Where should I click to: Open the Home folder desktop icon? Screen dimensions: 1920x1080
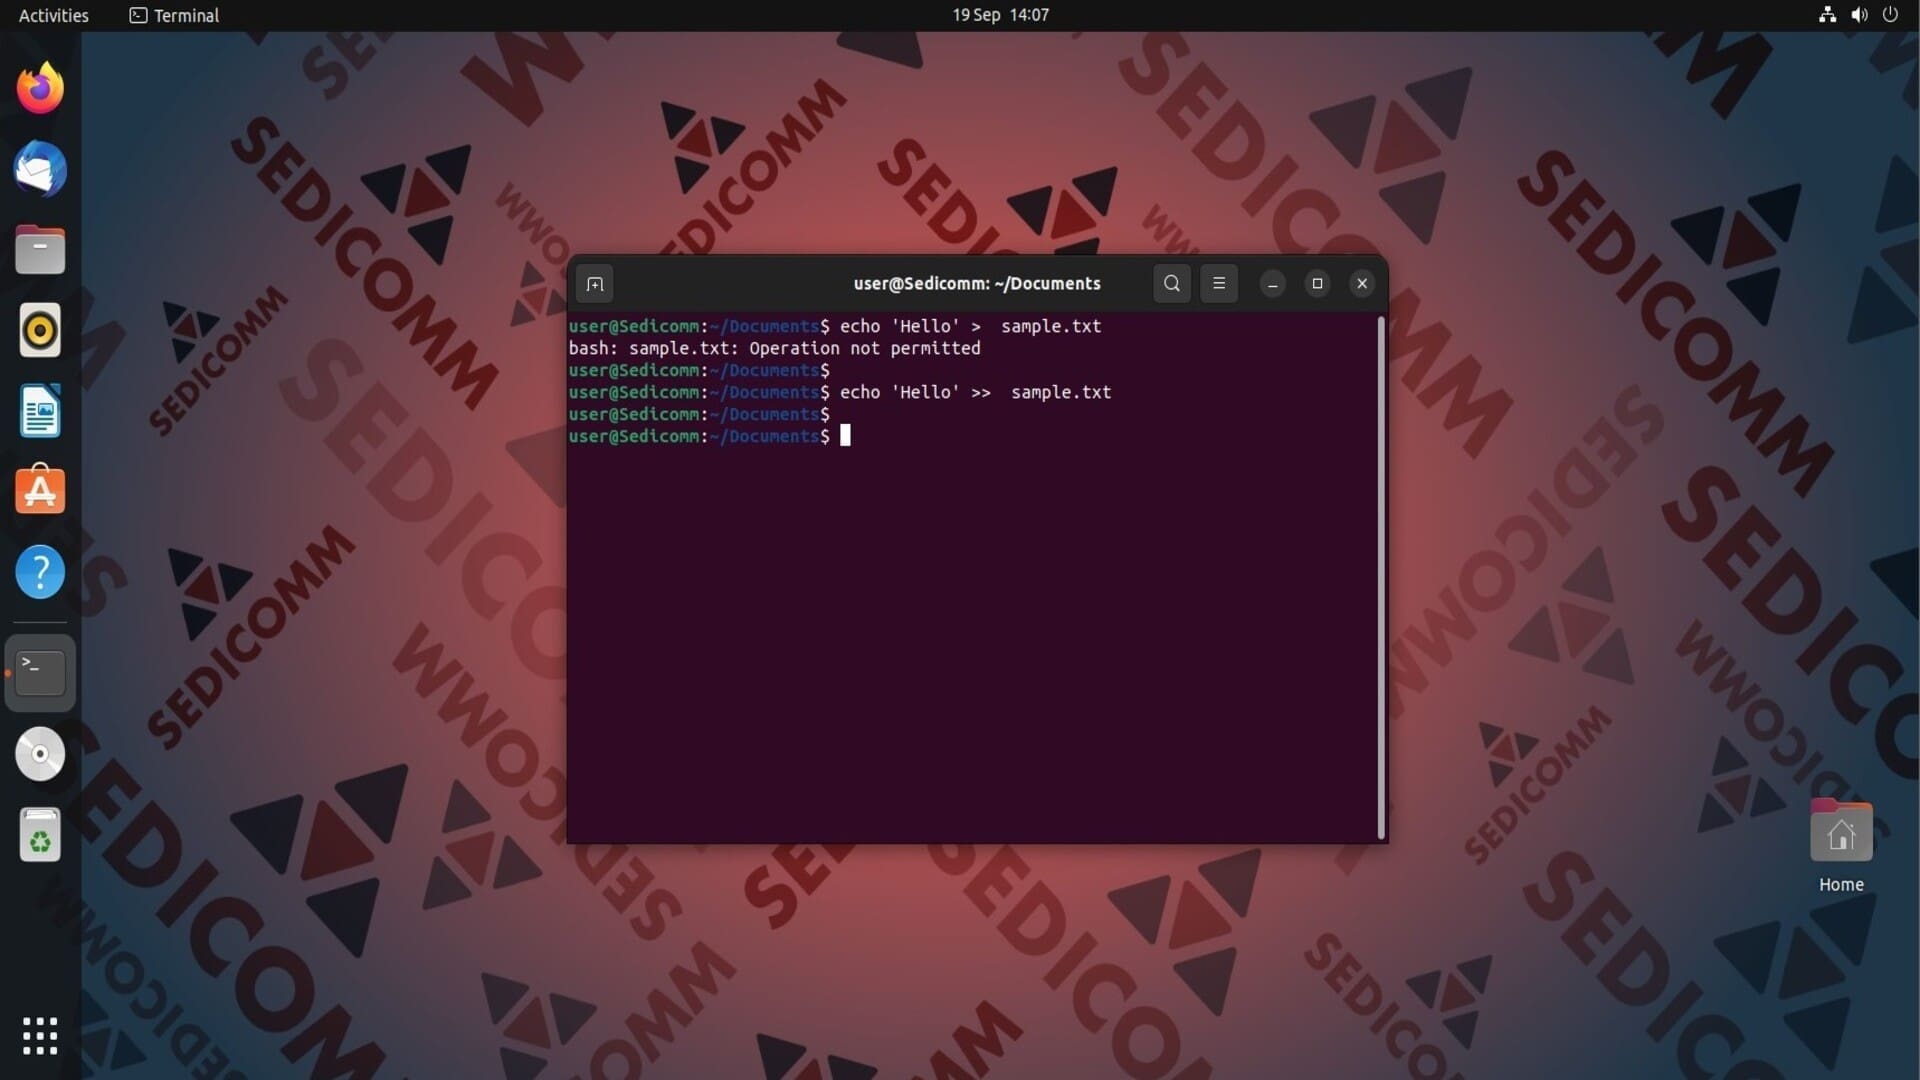[x=1841, y=832]
